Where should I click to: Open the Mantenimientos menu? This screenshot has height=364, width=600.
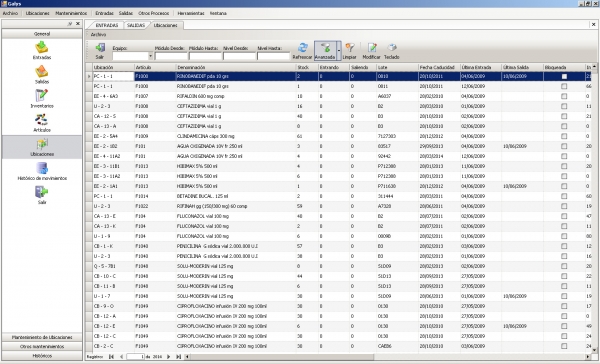tap(71, 13)
